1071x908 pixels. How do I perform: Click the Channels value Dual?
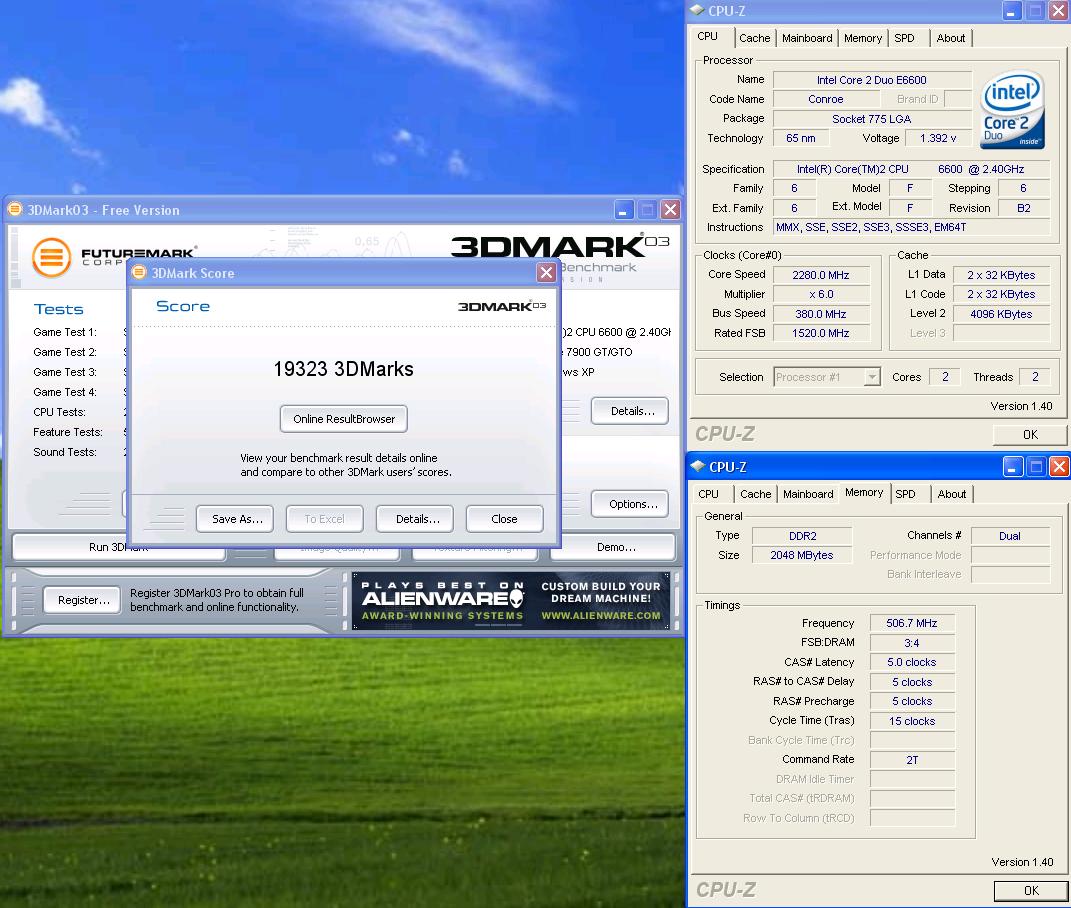(1010, 536)
